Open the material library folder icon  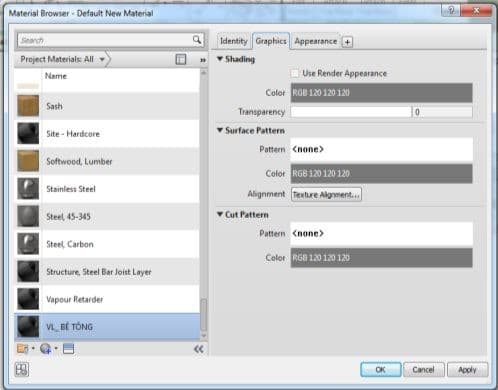pyautogui.click(x=23, y=349)
